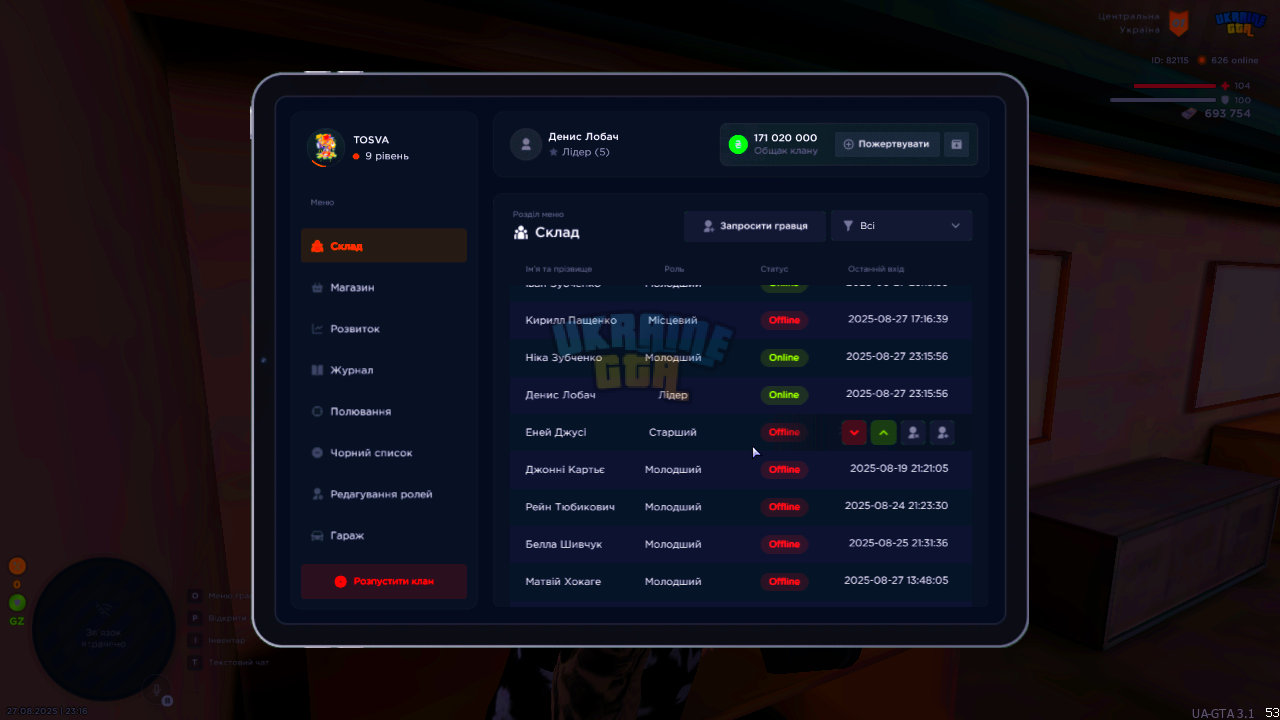The width and height of the screenshot is (1280, 720).
Task: Click Молодший role in Матвій Хокаге row
Action: pyautogui.click(x=673, y=582)
